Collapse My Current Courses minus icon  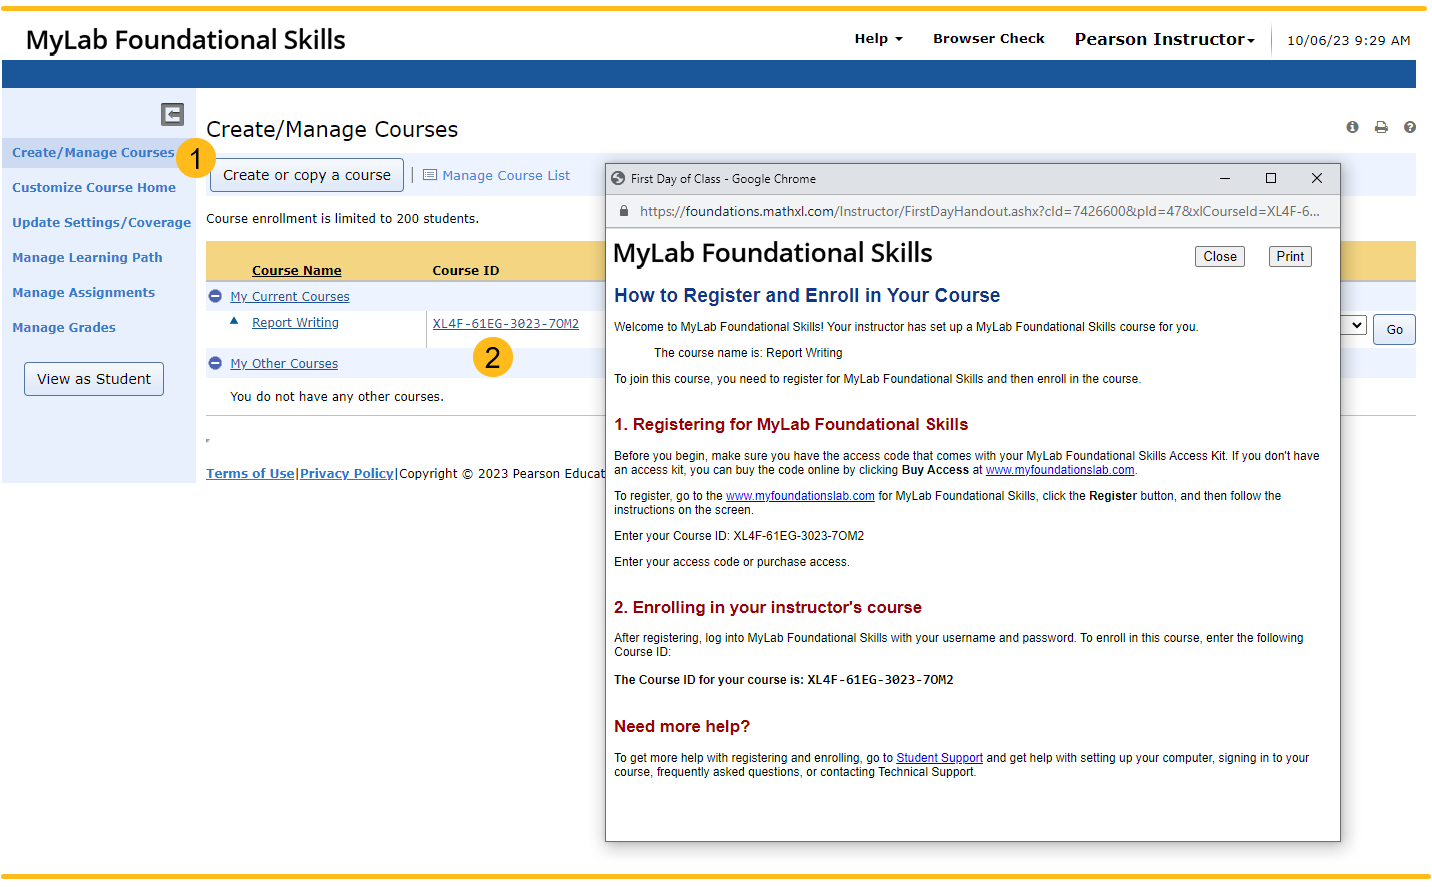(215, 296)
